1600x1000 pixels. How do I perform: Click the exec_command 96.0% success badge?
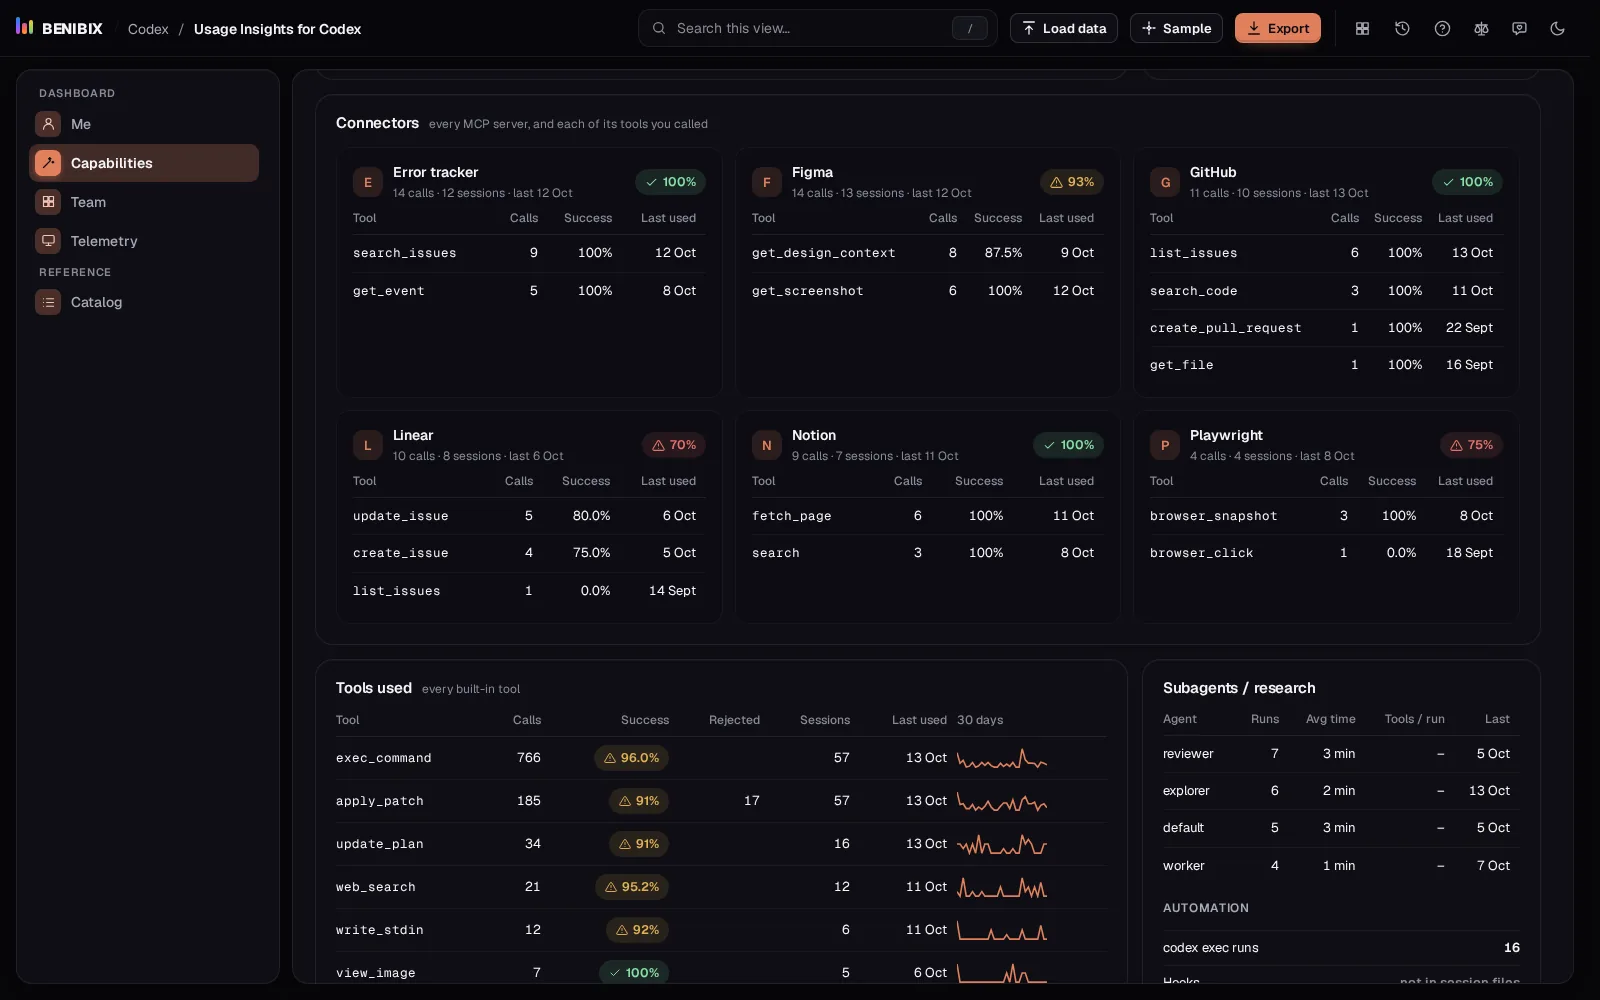click(631, 758)
